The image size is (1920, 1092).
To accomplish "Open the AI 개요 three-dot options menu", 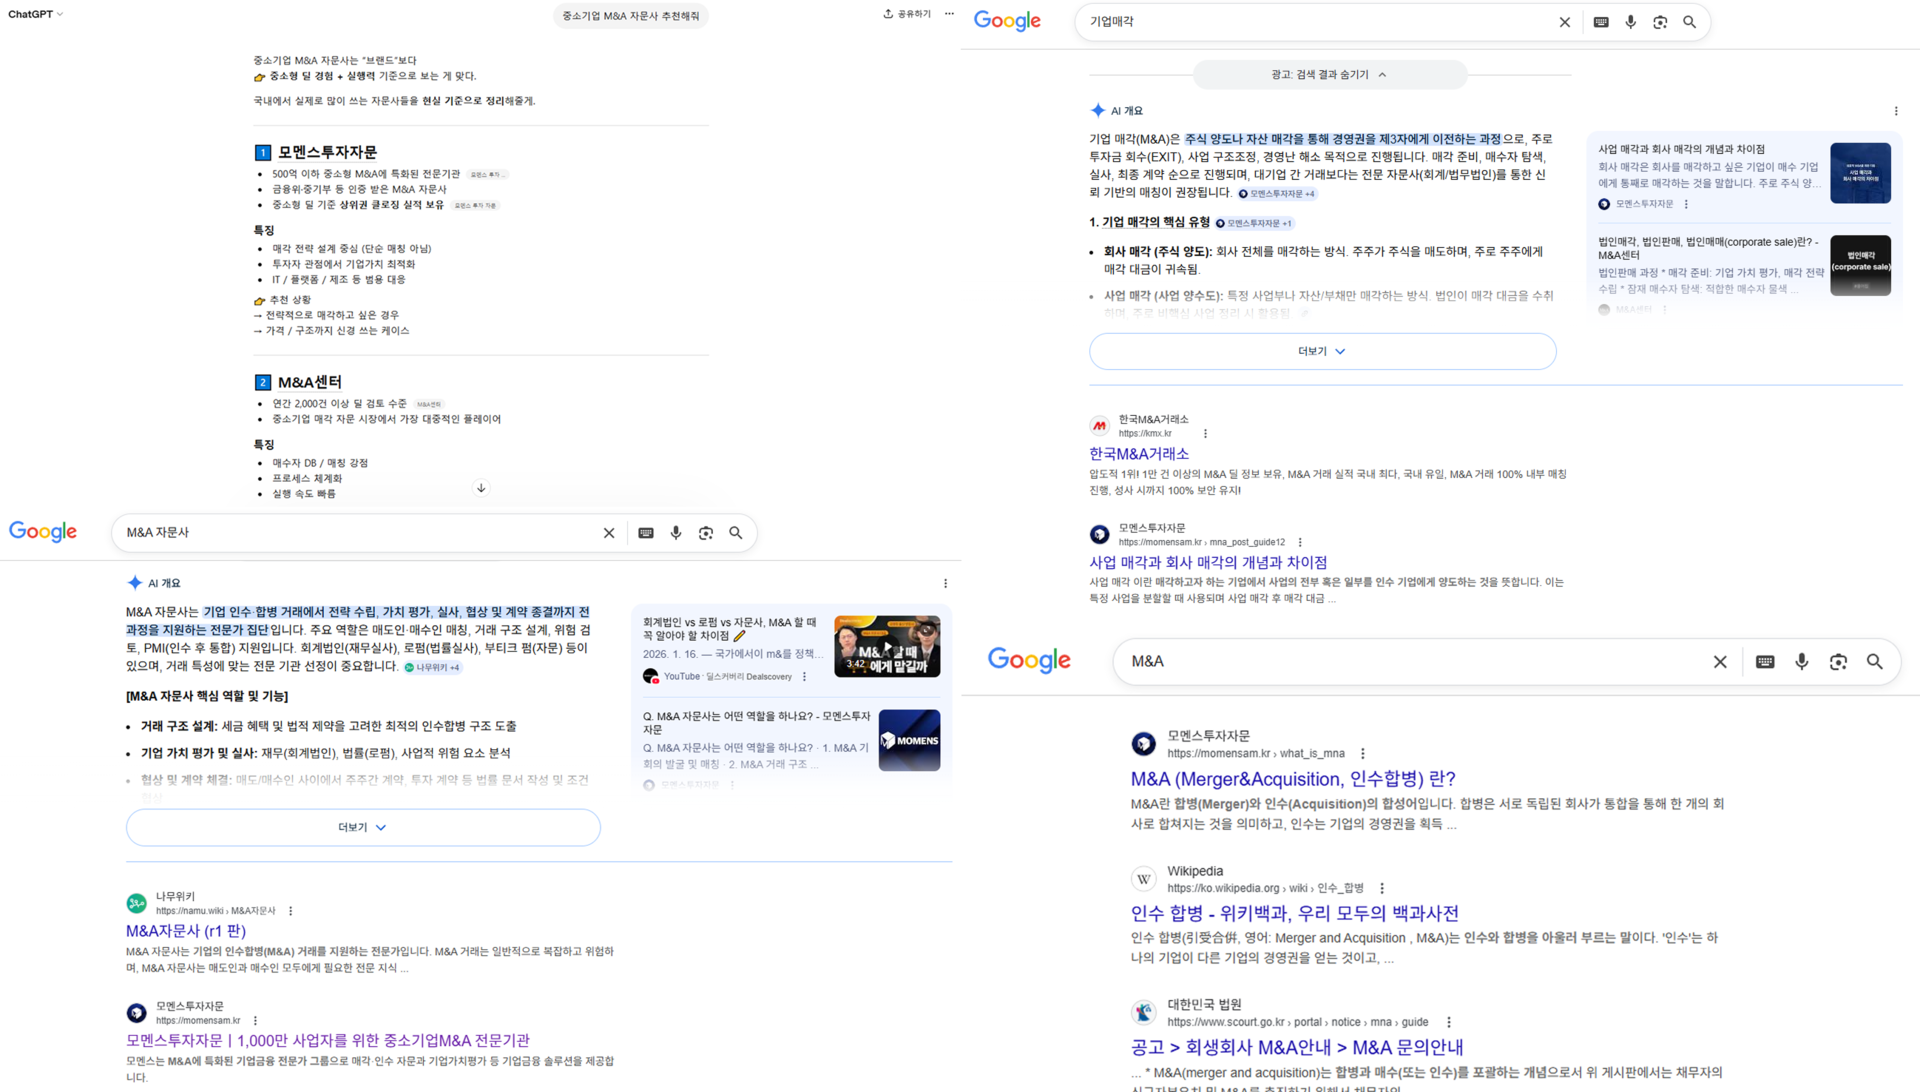I will (1897, 111).
